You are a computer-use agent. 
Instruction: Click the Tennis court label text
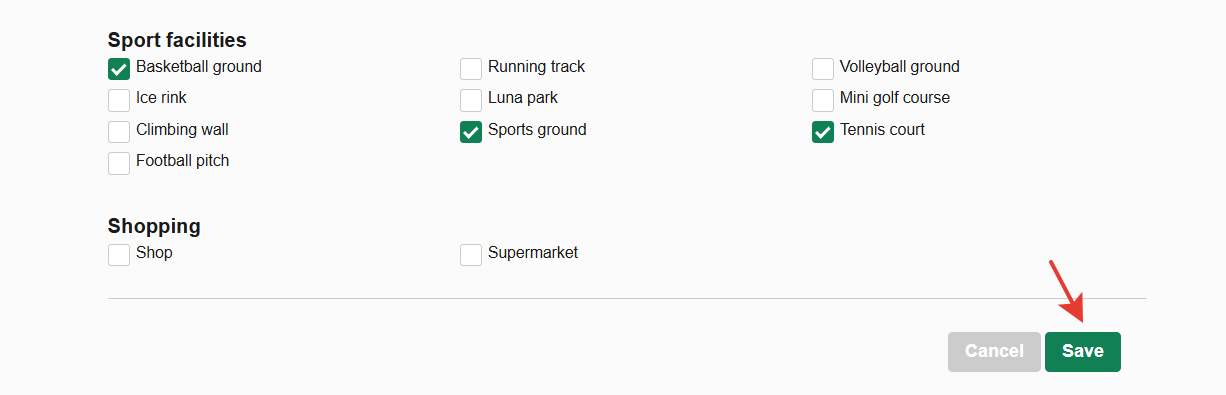coord(882,129)
